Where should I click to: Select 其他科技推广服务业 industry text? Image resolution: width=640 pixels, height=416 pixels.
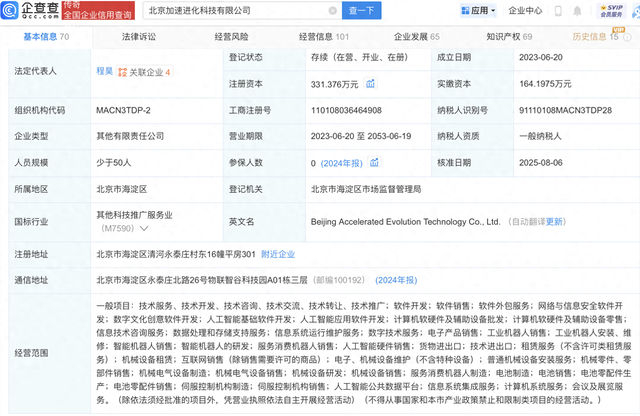coord(134,215)
